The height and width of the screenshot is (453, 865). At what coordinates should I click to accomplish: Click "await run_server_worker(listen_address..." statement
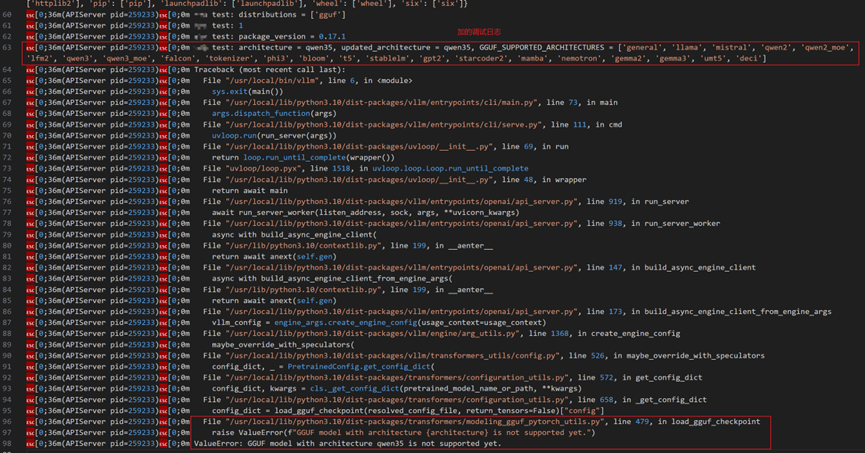[x=365, y=212]
